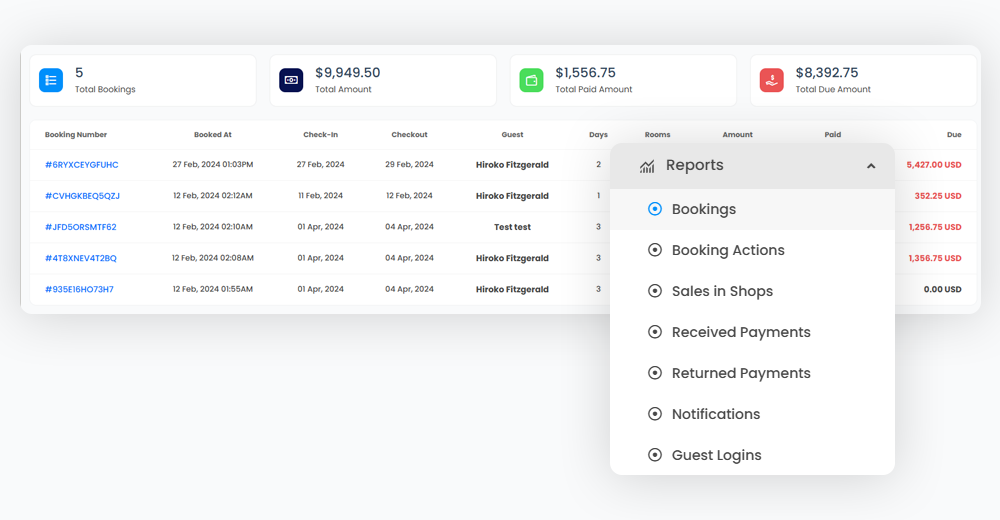Click the Total Paid Amount wallet icon
The width and height of the screenshot is (1000, 520).
531,80
